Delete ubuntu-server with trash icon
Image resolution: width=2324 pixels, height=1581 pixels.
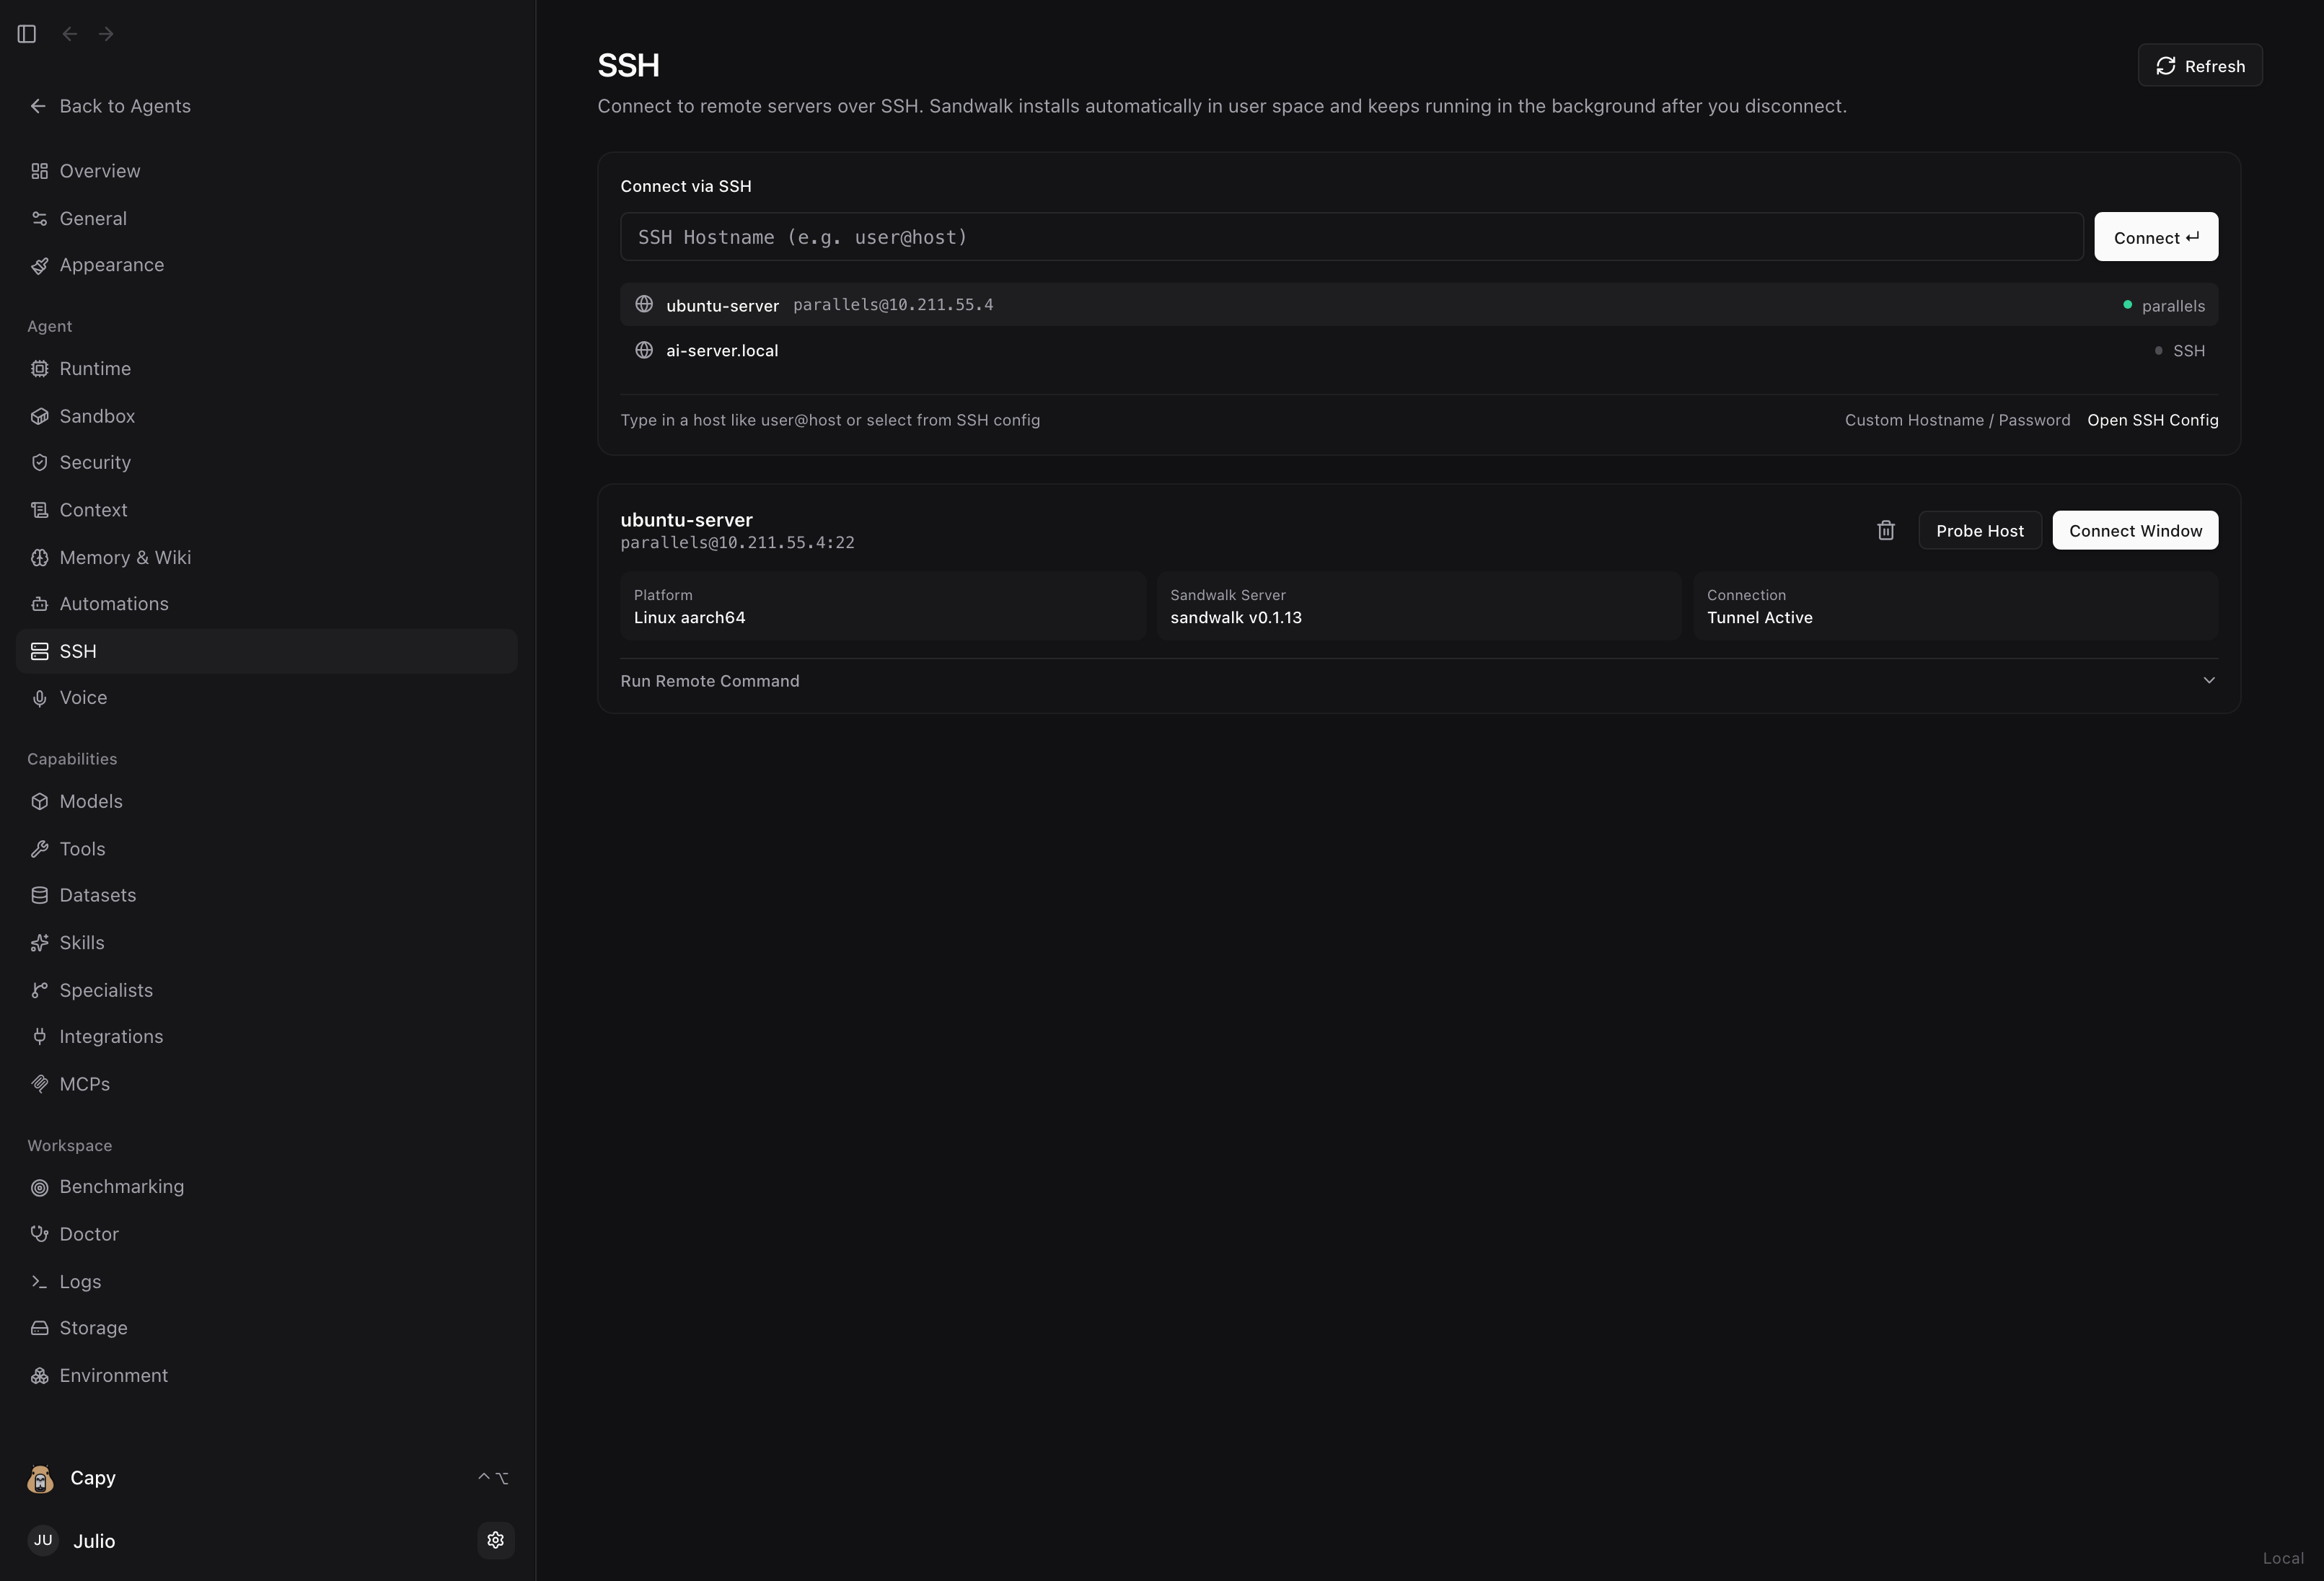click(x=1885, y=530)
